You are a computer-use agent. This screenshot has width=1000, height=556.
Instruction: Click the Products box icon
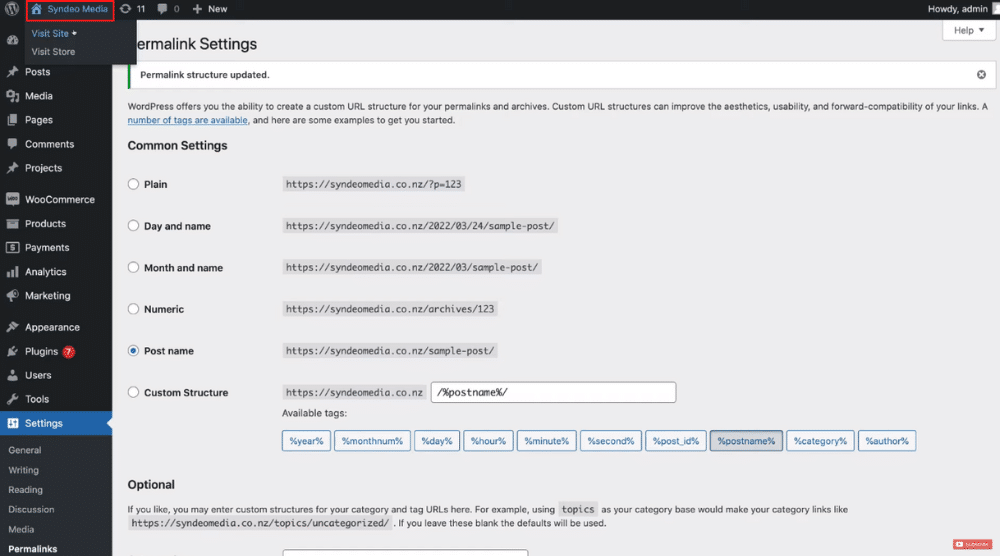(x=12, y=224)
